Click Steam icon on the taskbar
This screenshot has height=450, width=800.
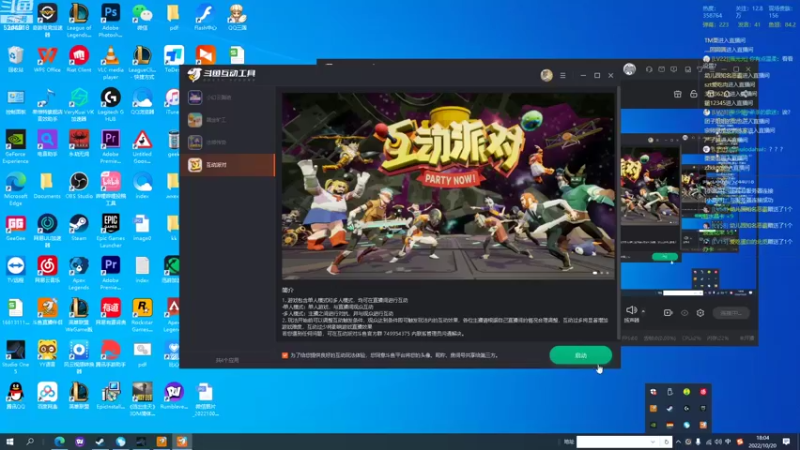tap(99, 441)
